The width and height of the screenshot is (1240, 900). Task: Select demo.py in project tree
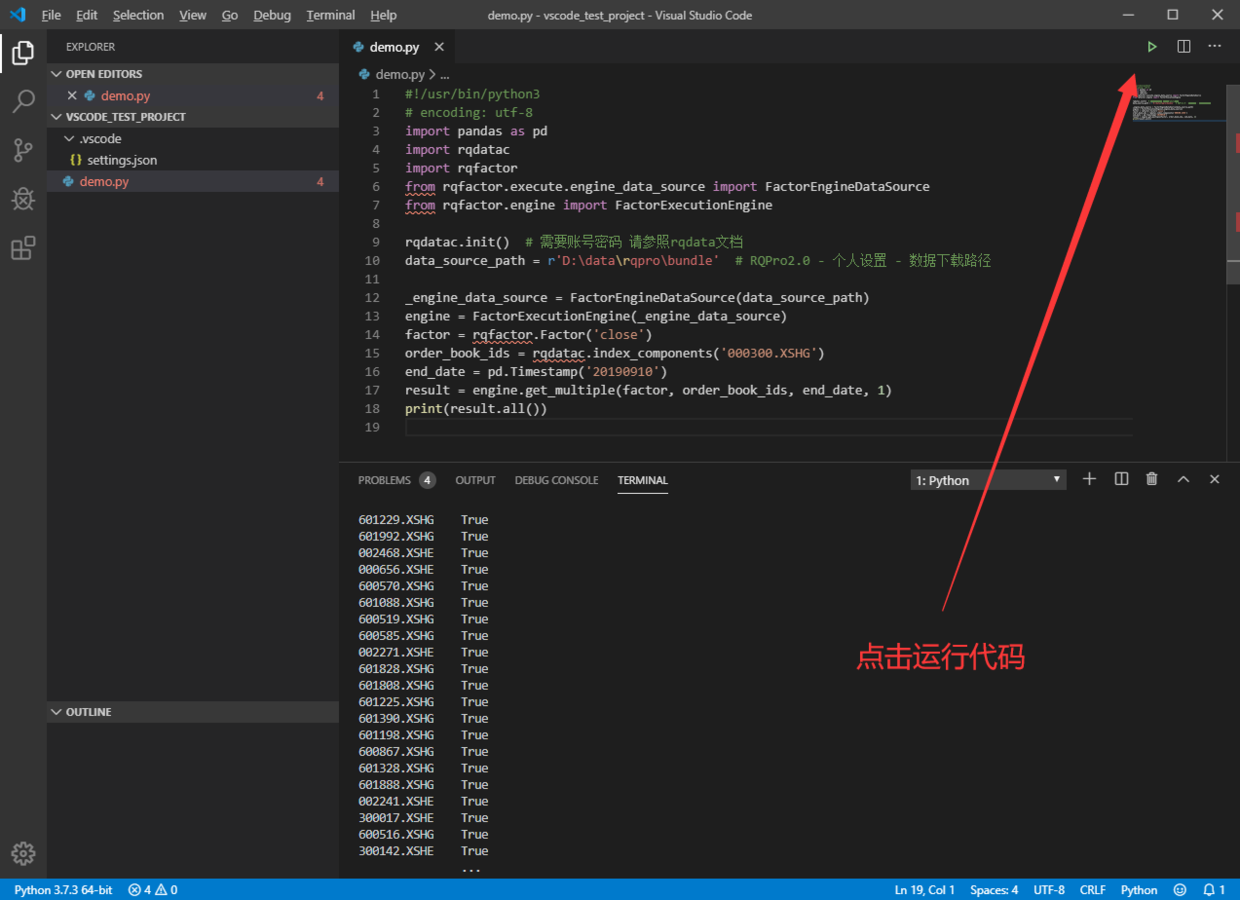point(192,182)
